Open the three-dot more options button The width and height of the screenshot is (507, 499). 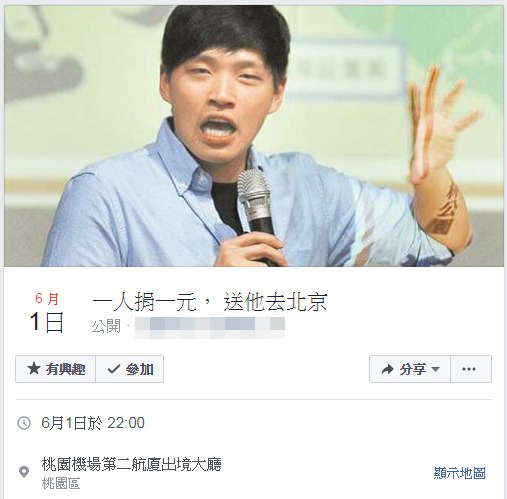pos(471,369)
